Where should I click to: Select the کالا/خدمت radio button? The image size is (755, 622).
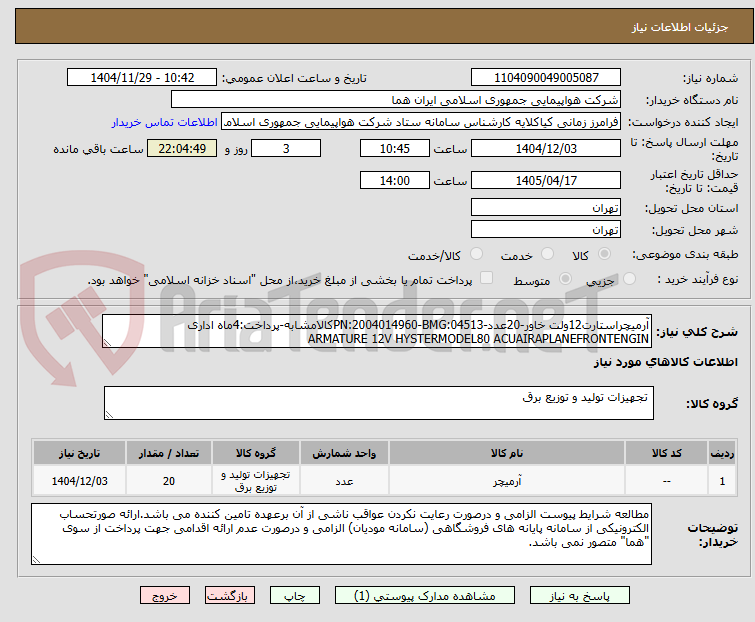[x=476, y=254]
